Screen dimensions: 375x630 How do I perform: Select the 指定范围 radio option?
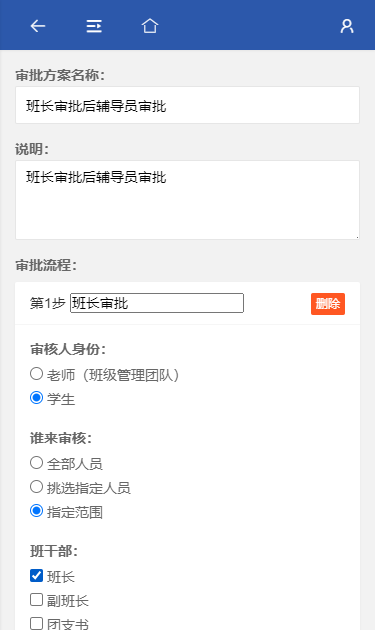point(37,511)
